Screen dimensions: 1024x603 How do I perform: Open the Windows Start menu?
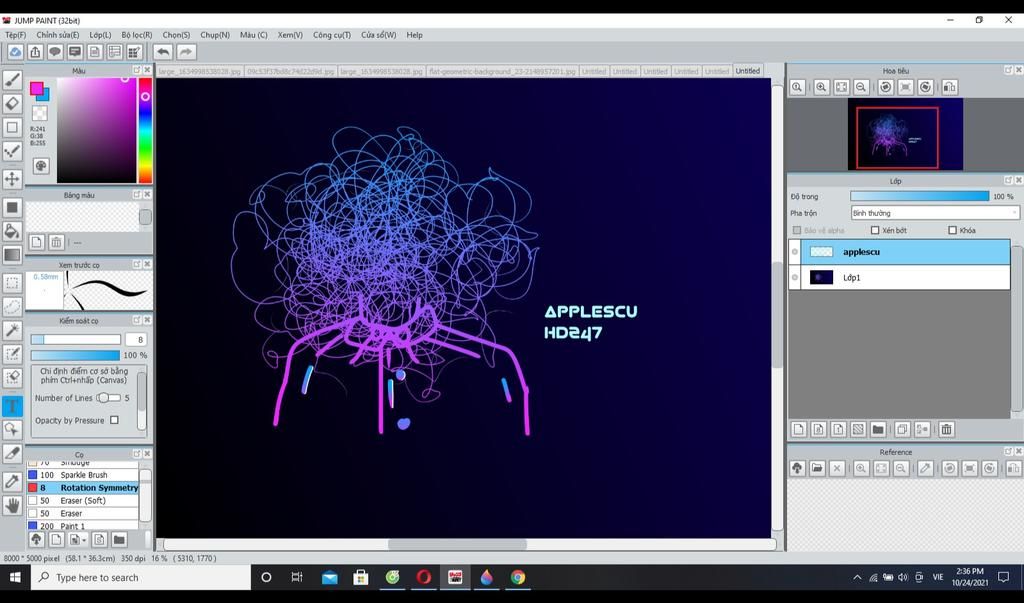(14, 577)
